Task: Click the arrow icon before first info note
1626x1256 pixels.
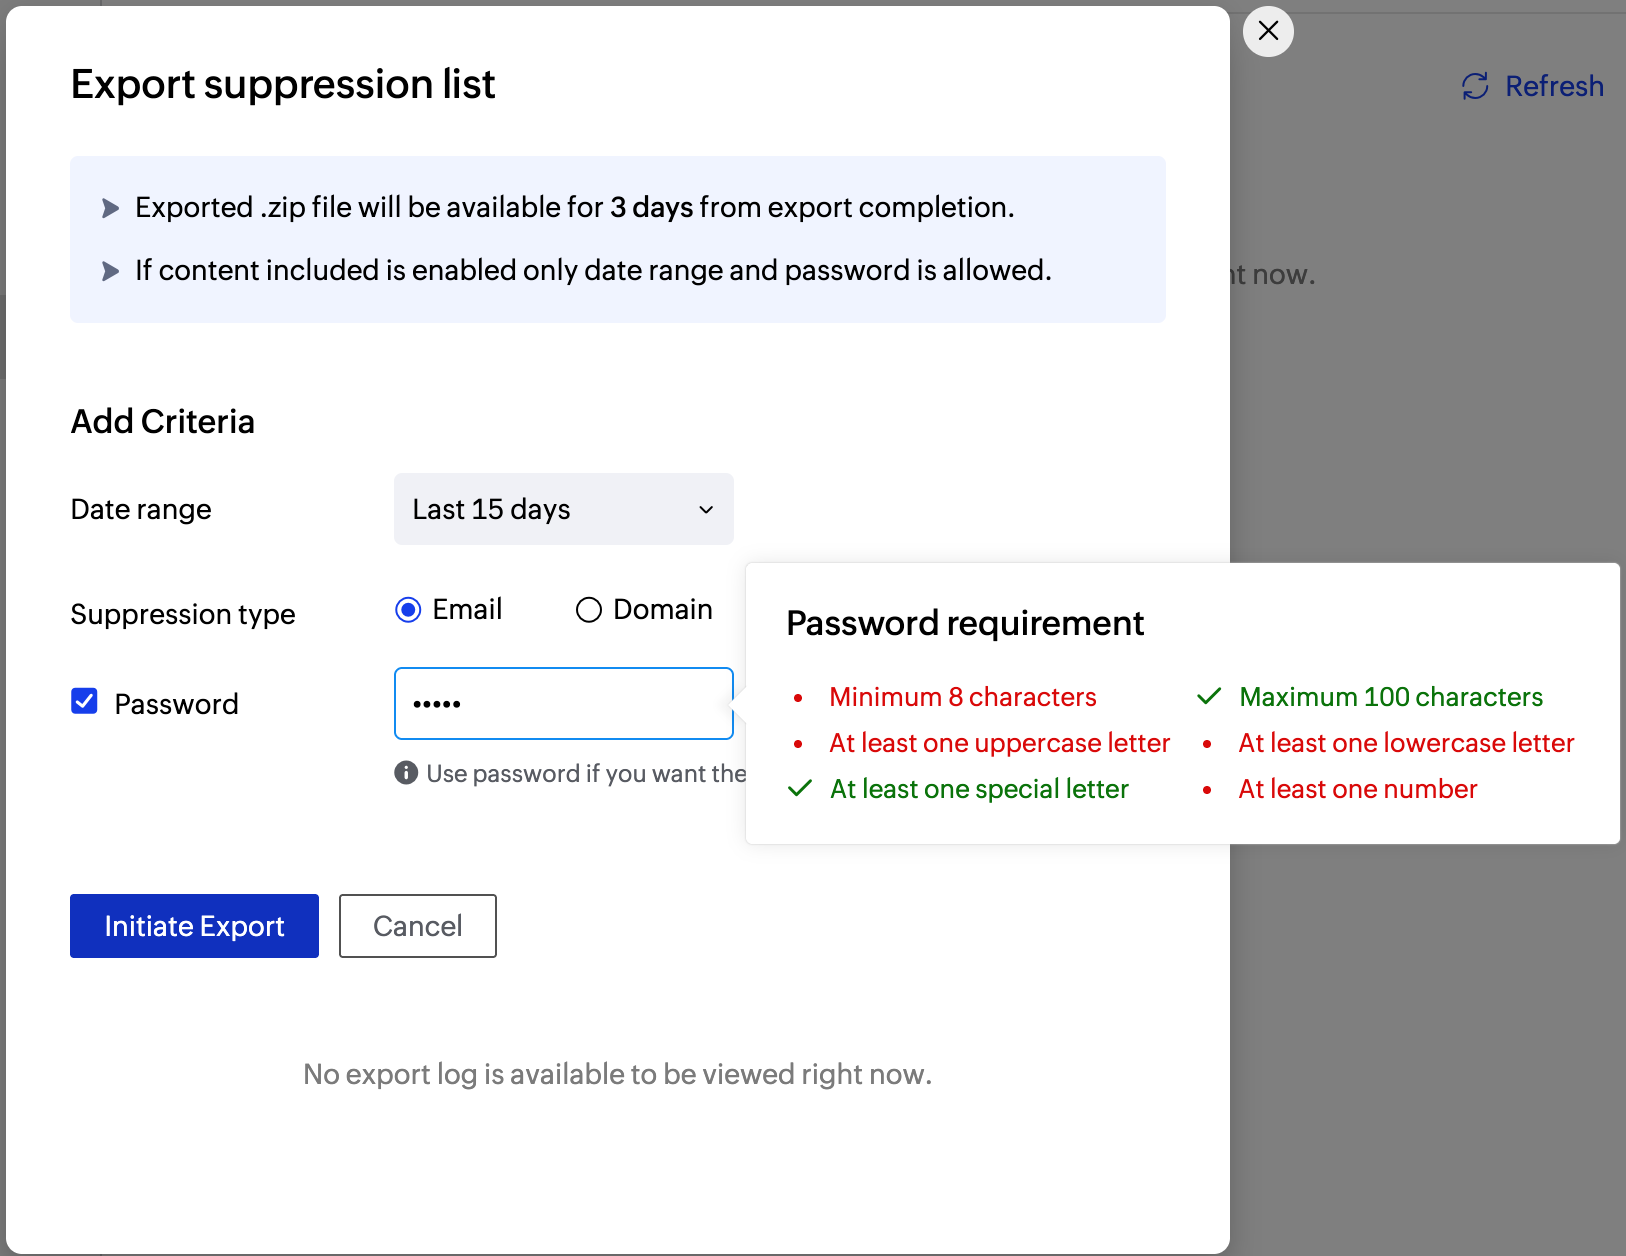Action: click(x=110, y=207)
